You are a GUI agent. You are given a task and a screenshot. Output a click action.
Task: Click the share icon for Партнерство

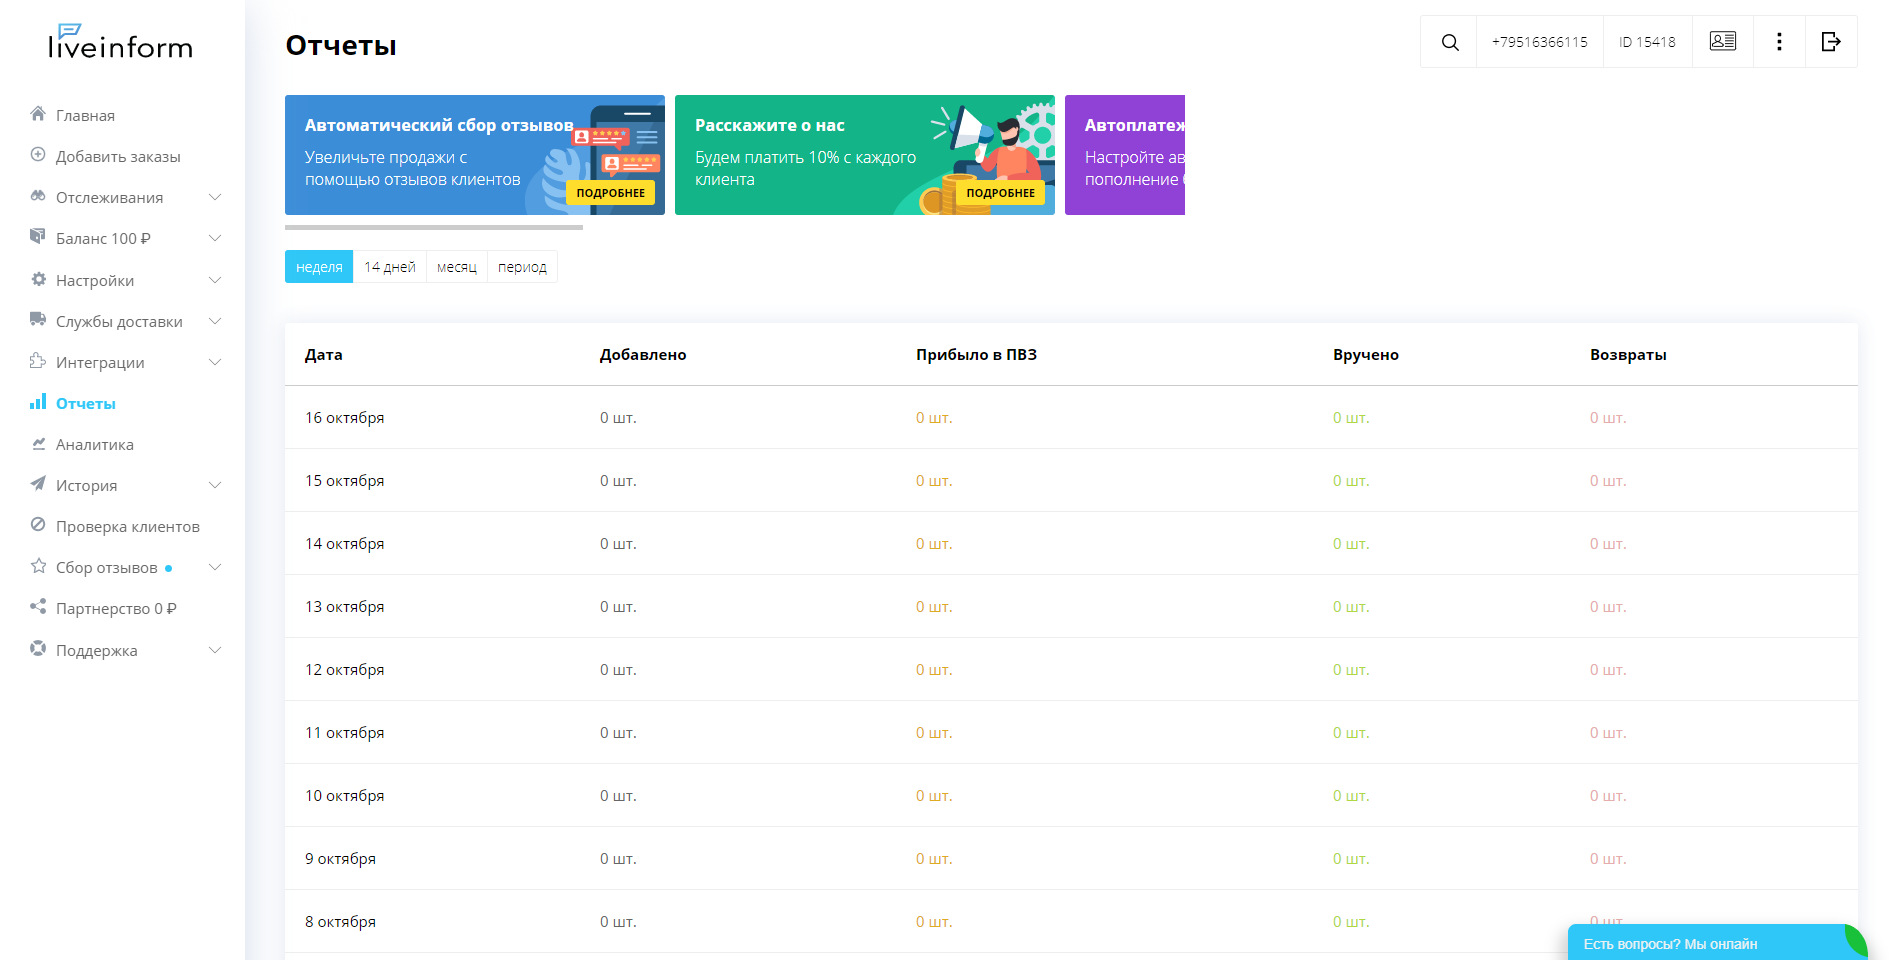pyautogui.click(x=38, y=607)
